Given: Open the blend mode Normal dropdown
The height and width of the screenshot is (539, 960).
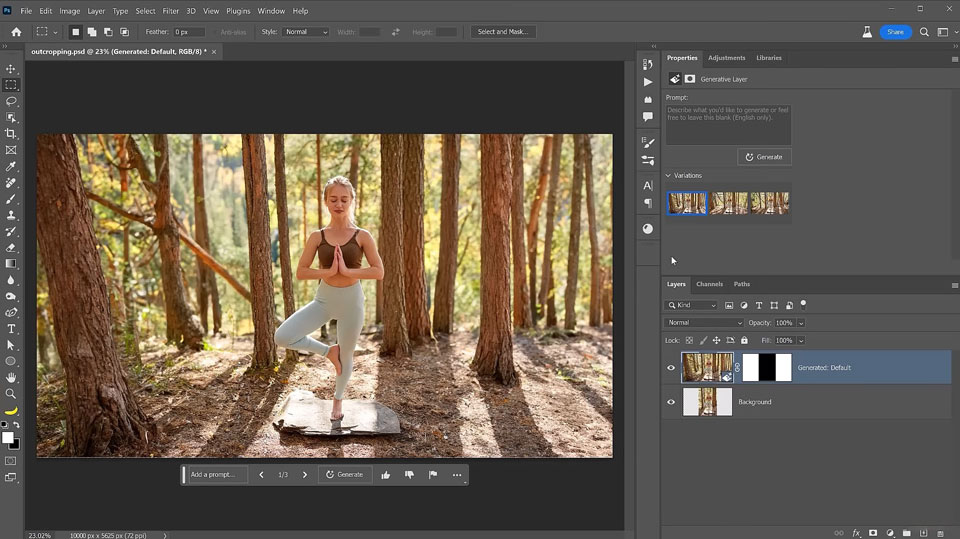Looking at the screenshot, I should (704, 323).
